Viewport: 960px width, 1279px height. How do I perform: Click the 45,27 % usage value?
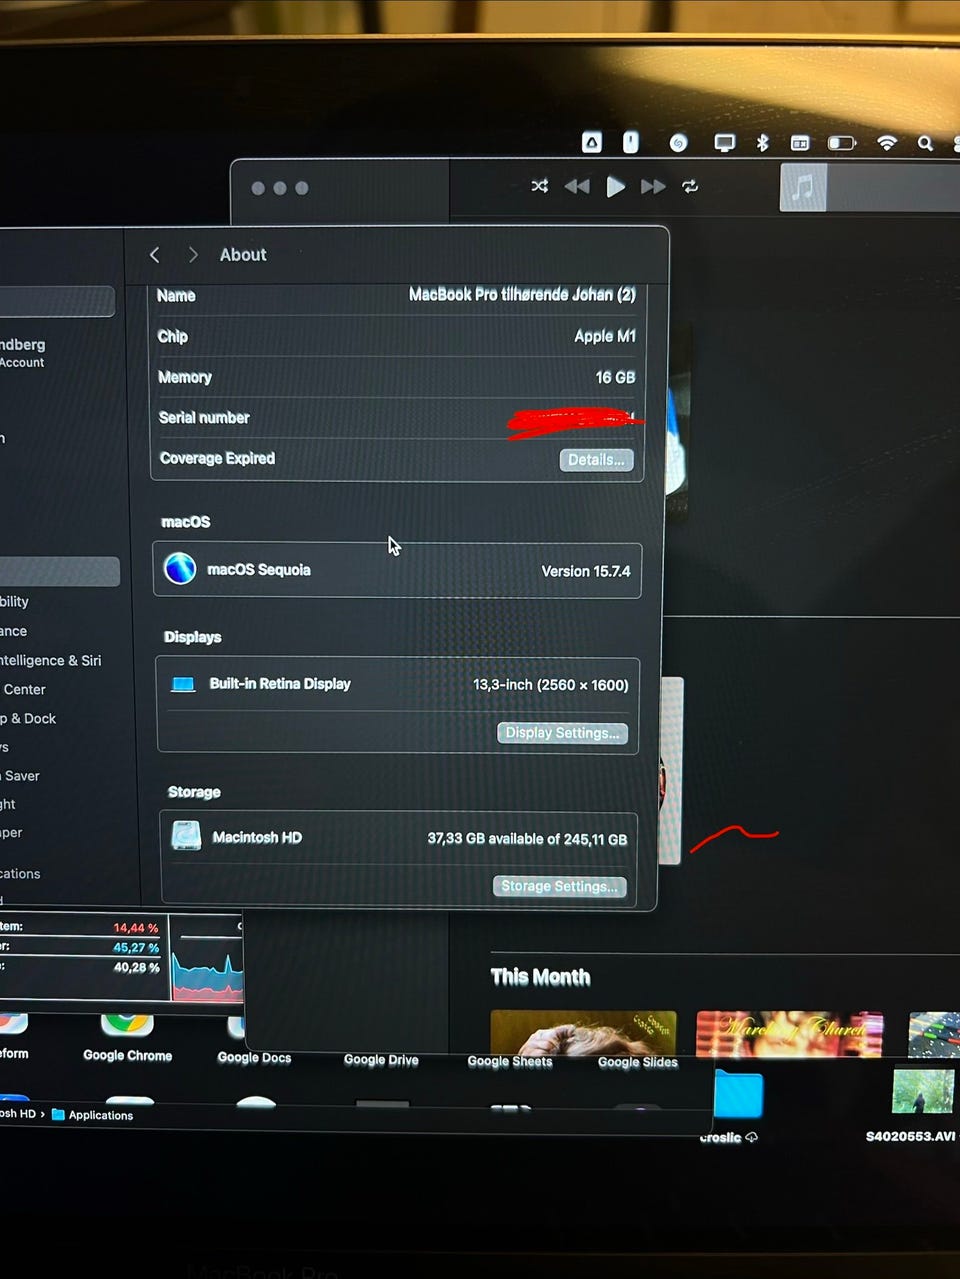point(136,947)
